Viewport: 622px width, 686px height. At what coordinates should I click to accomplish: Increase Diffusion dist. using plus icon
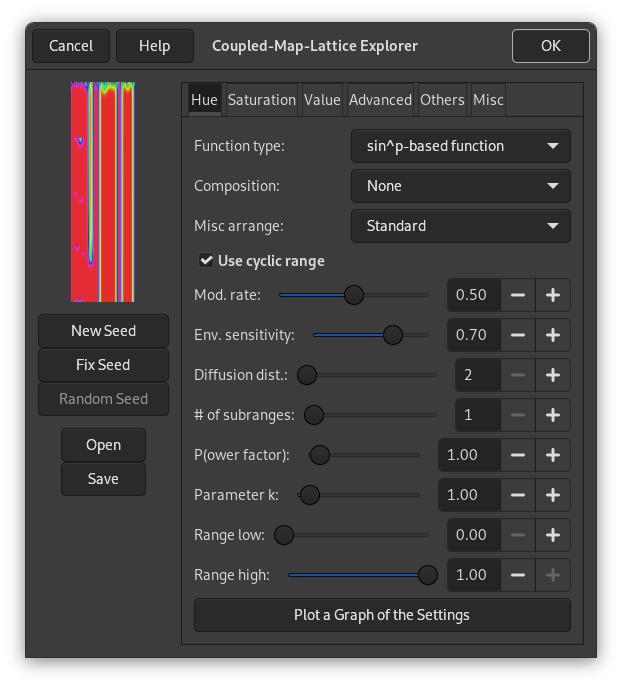point(553,375)
